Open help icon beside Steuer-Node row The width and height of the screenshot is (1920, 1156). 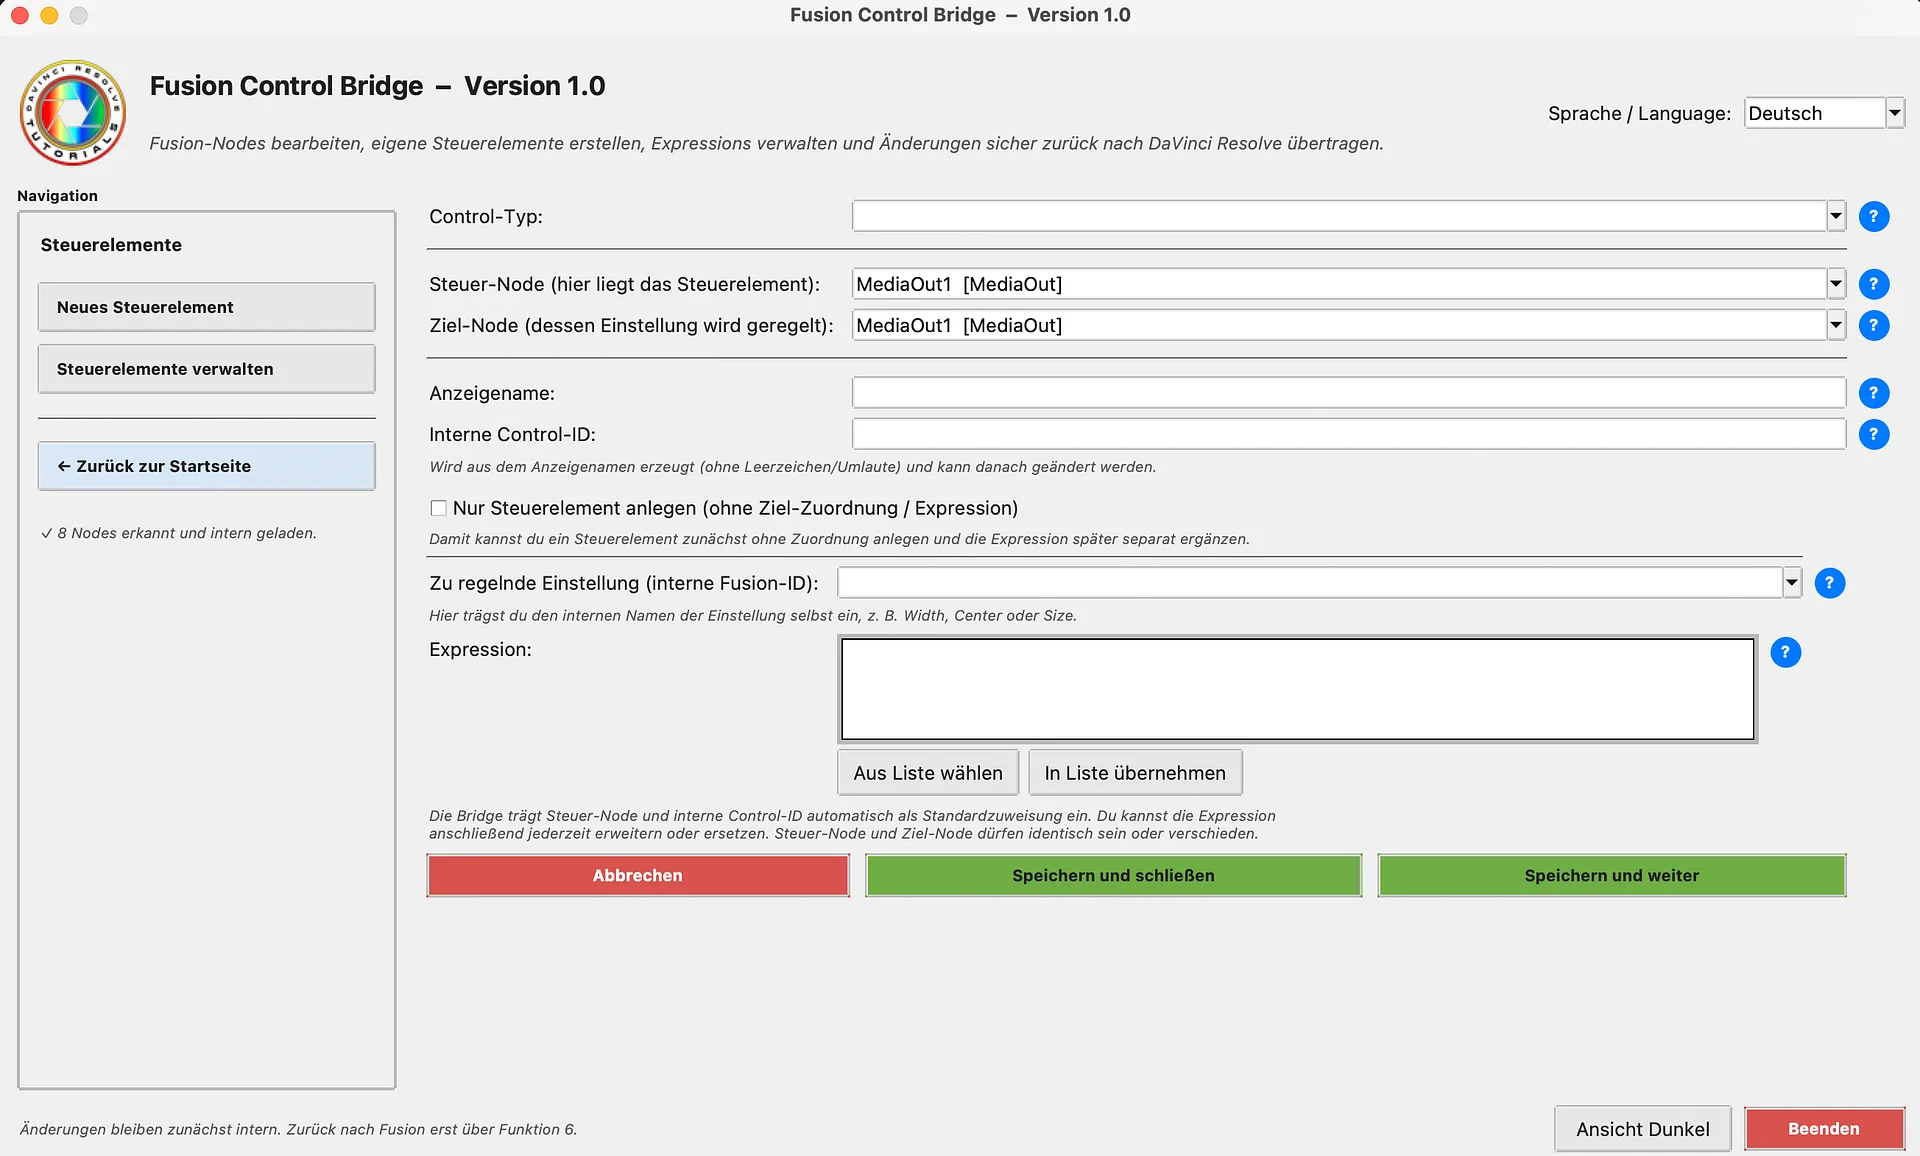pyautogui.click(x=1873, y=284)
